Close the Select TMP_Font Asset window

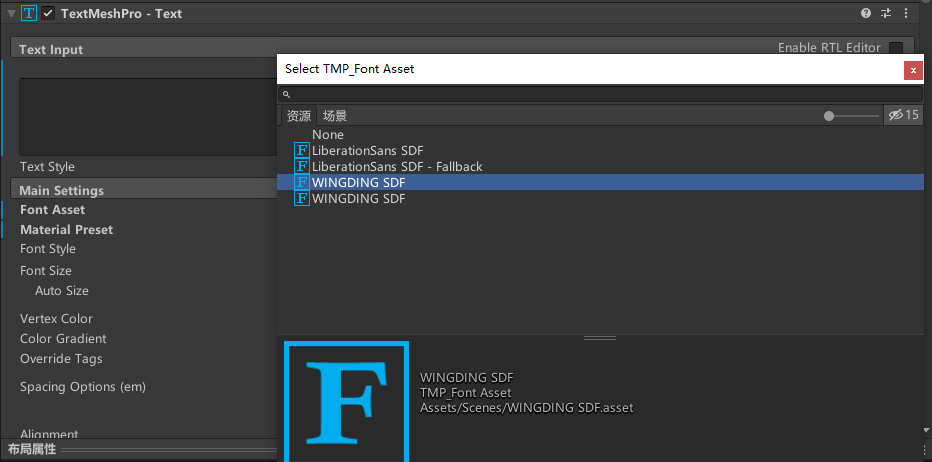pos(913,70)
